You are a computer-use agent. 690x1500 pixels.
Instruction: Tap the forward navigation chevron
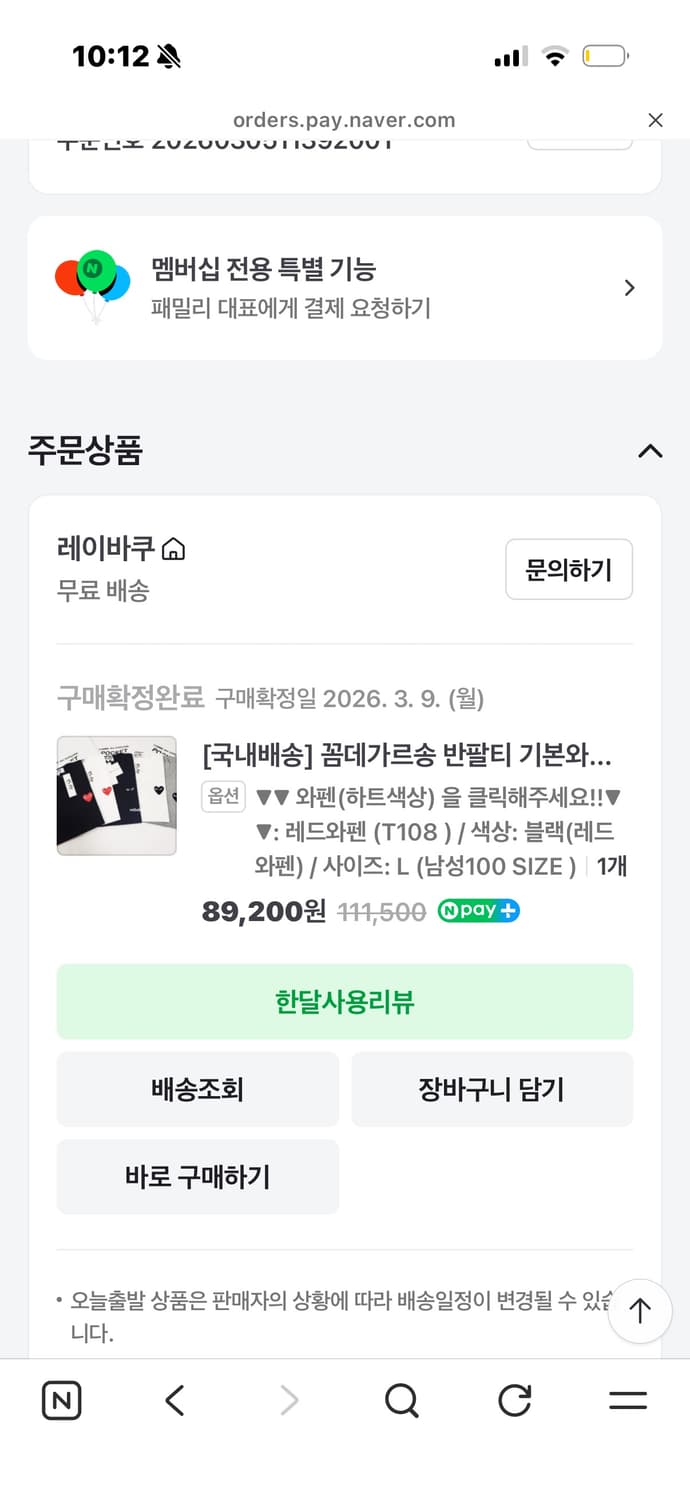coord(288,1400)
